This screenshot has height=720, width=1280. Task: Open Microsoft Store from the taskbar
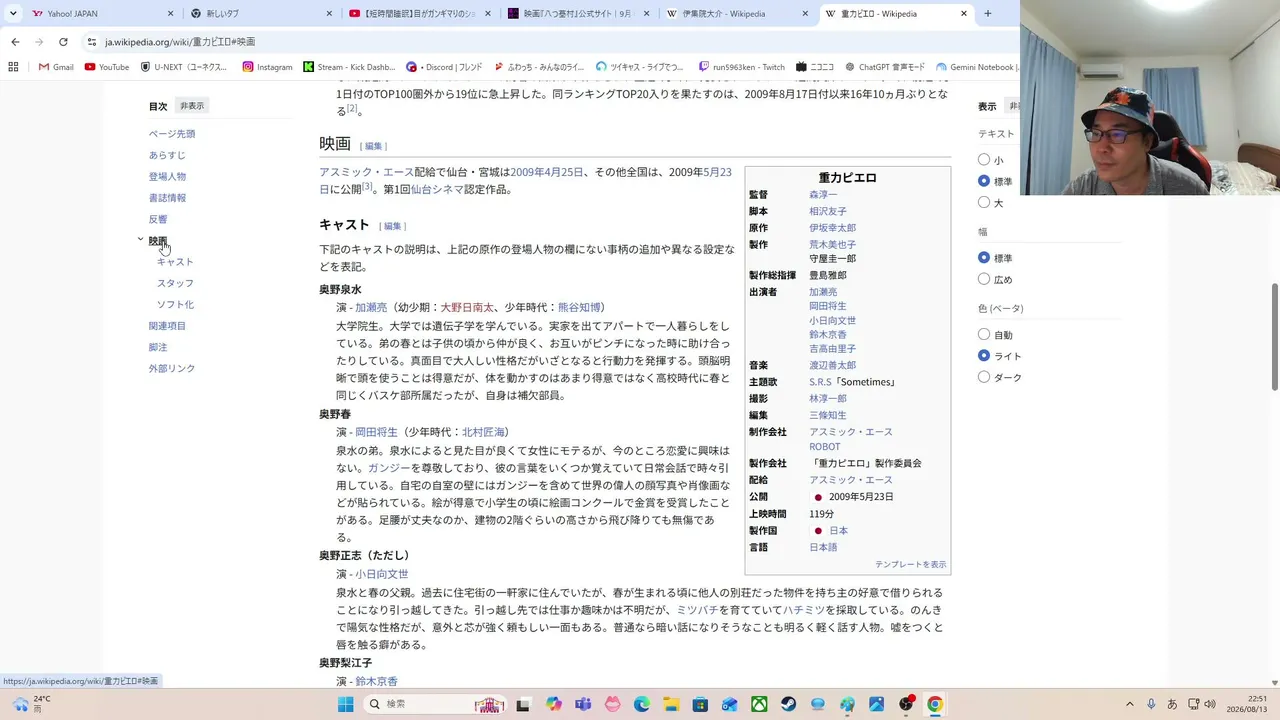click(x=701, y=704)
